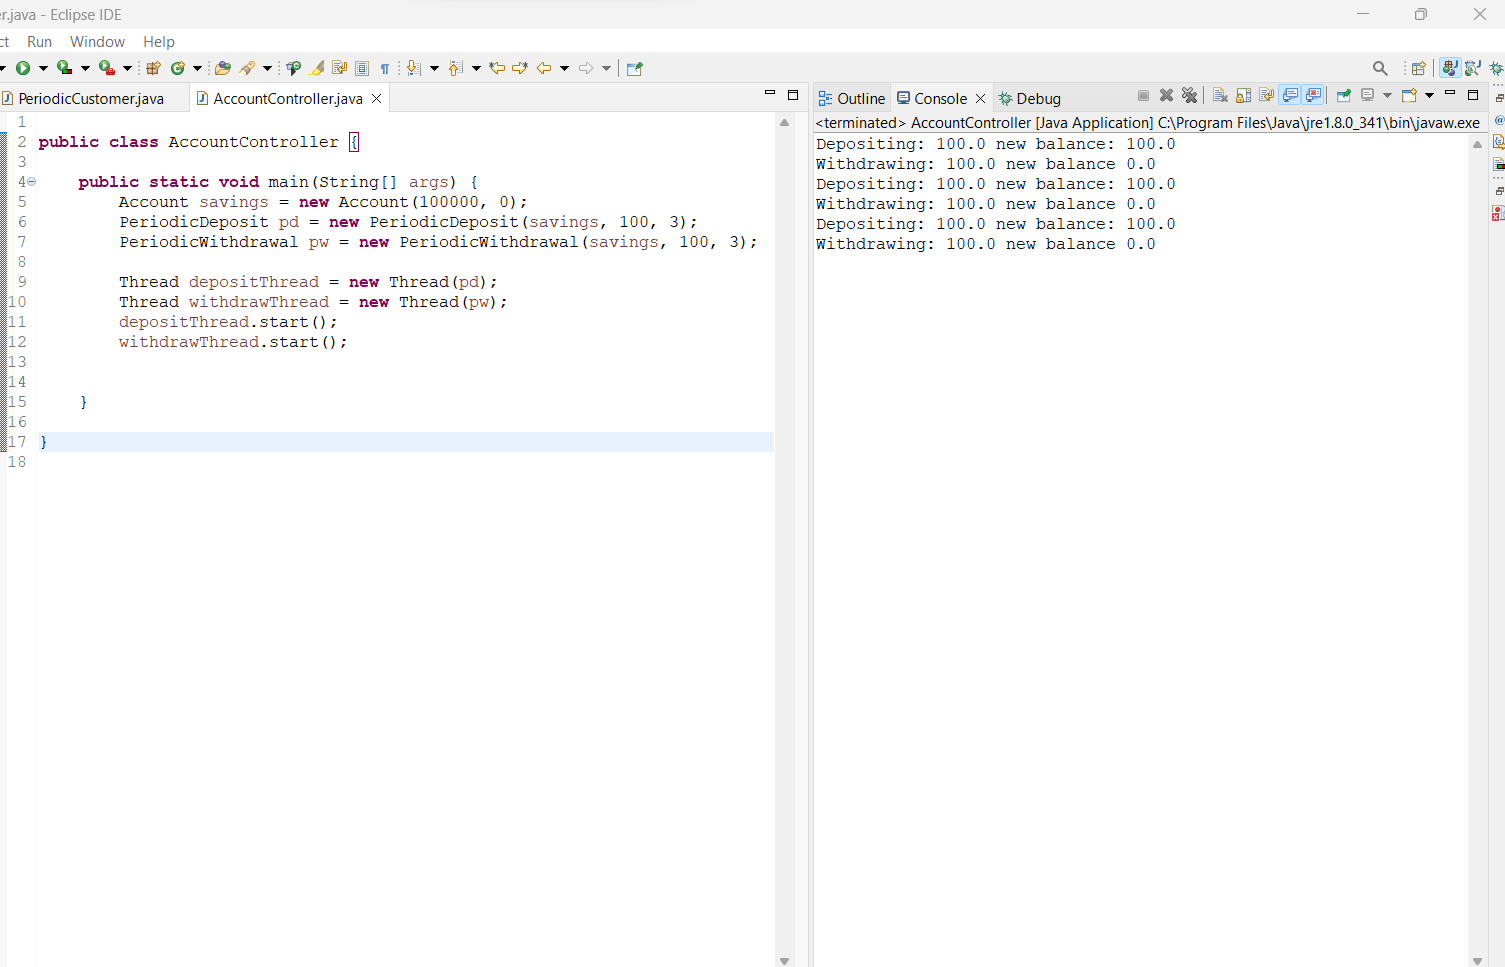
Task: Click the Next Annotation arrow icon
Action: click(413, 68)
